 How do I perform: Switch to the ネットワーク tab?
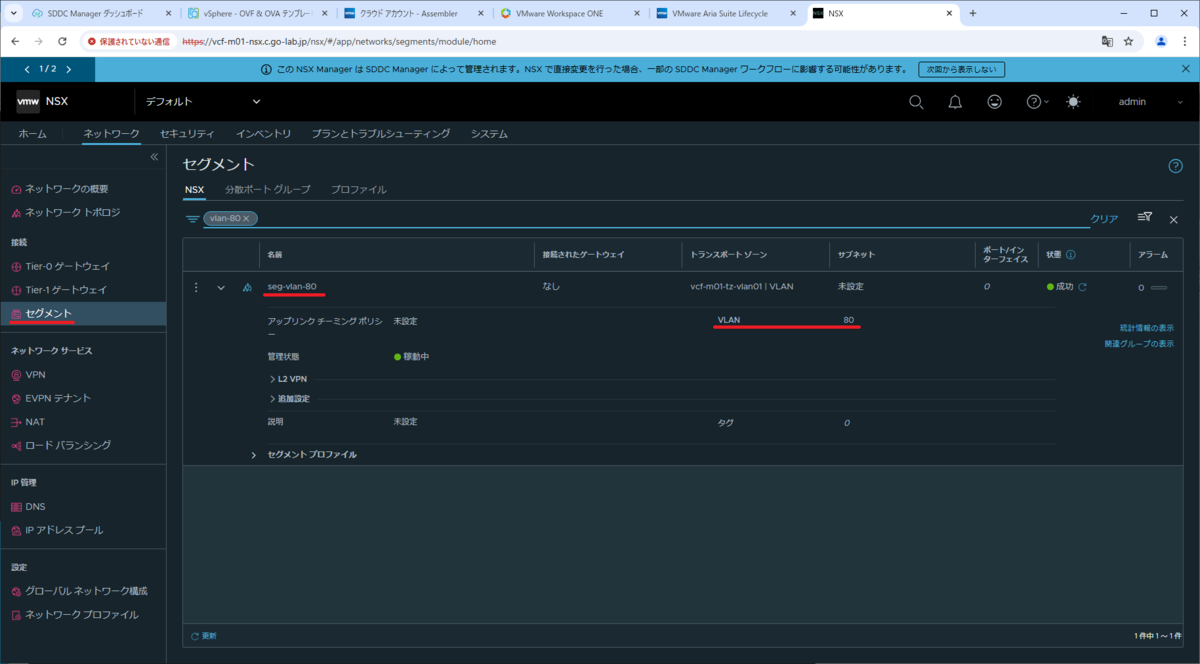pyautogui.click(x=111, y=134)
